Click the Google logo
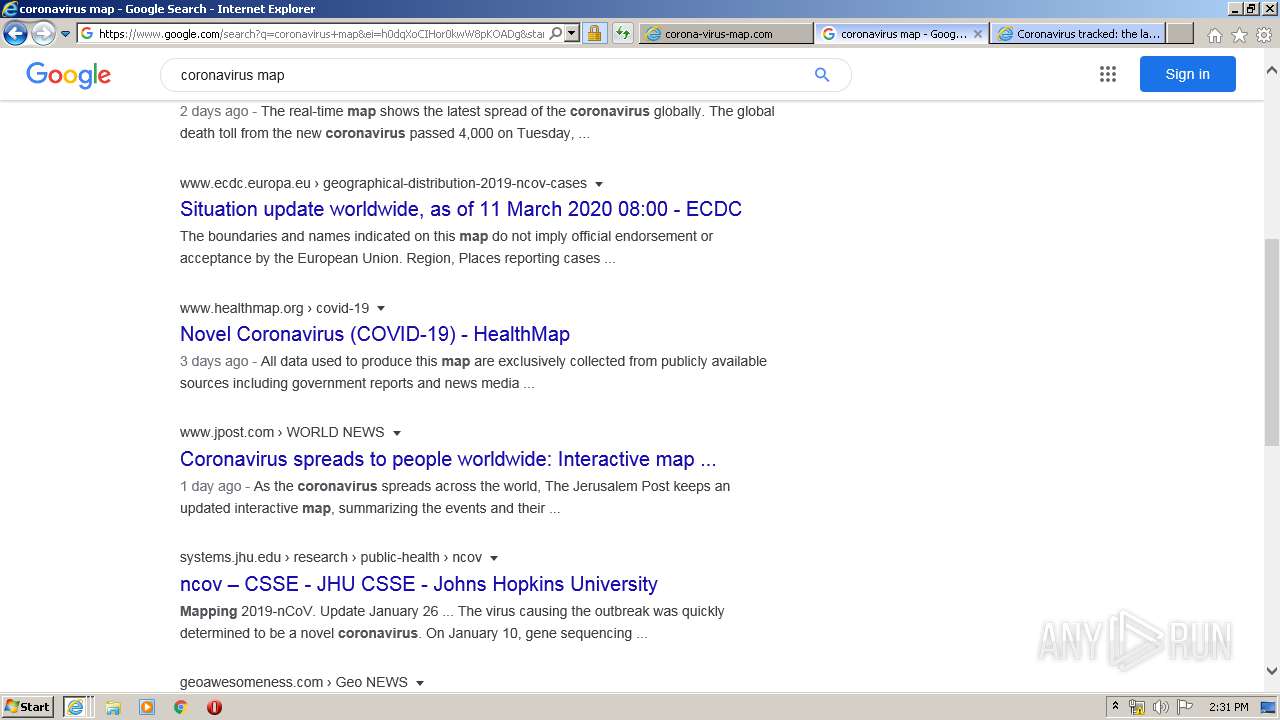Image resolution: width=1280 pixels, height=720 pixels. pos(68,75)
